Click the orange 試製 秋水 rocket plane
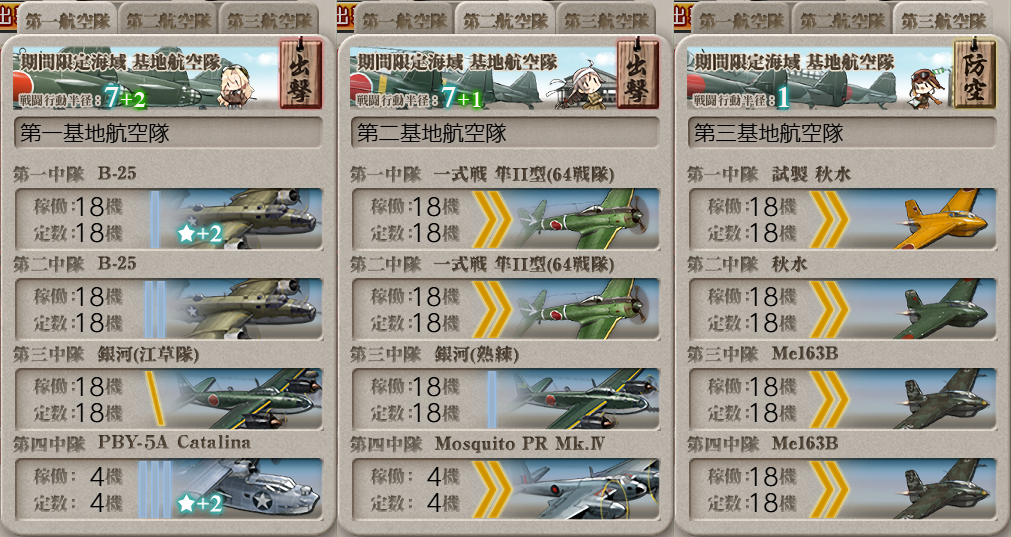1011x537 pixels. (x=940, y=219)
